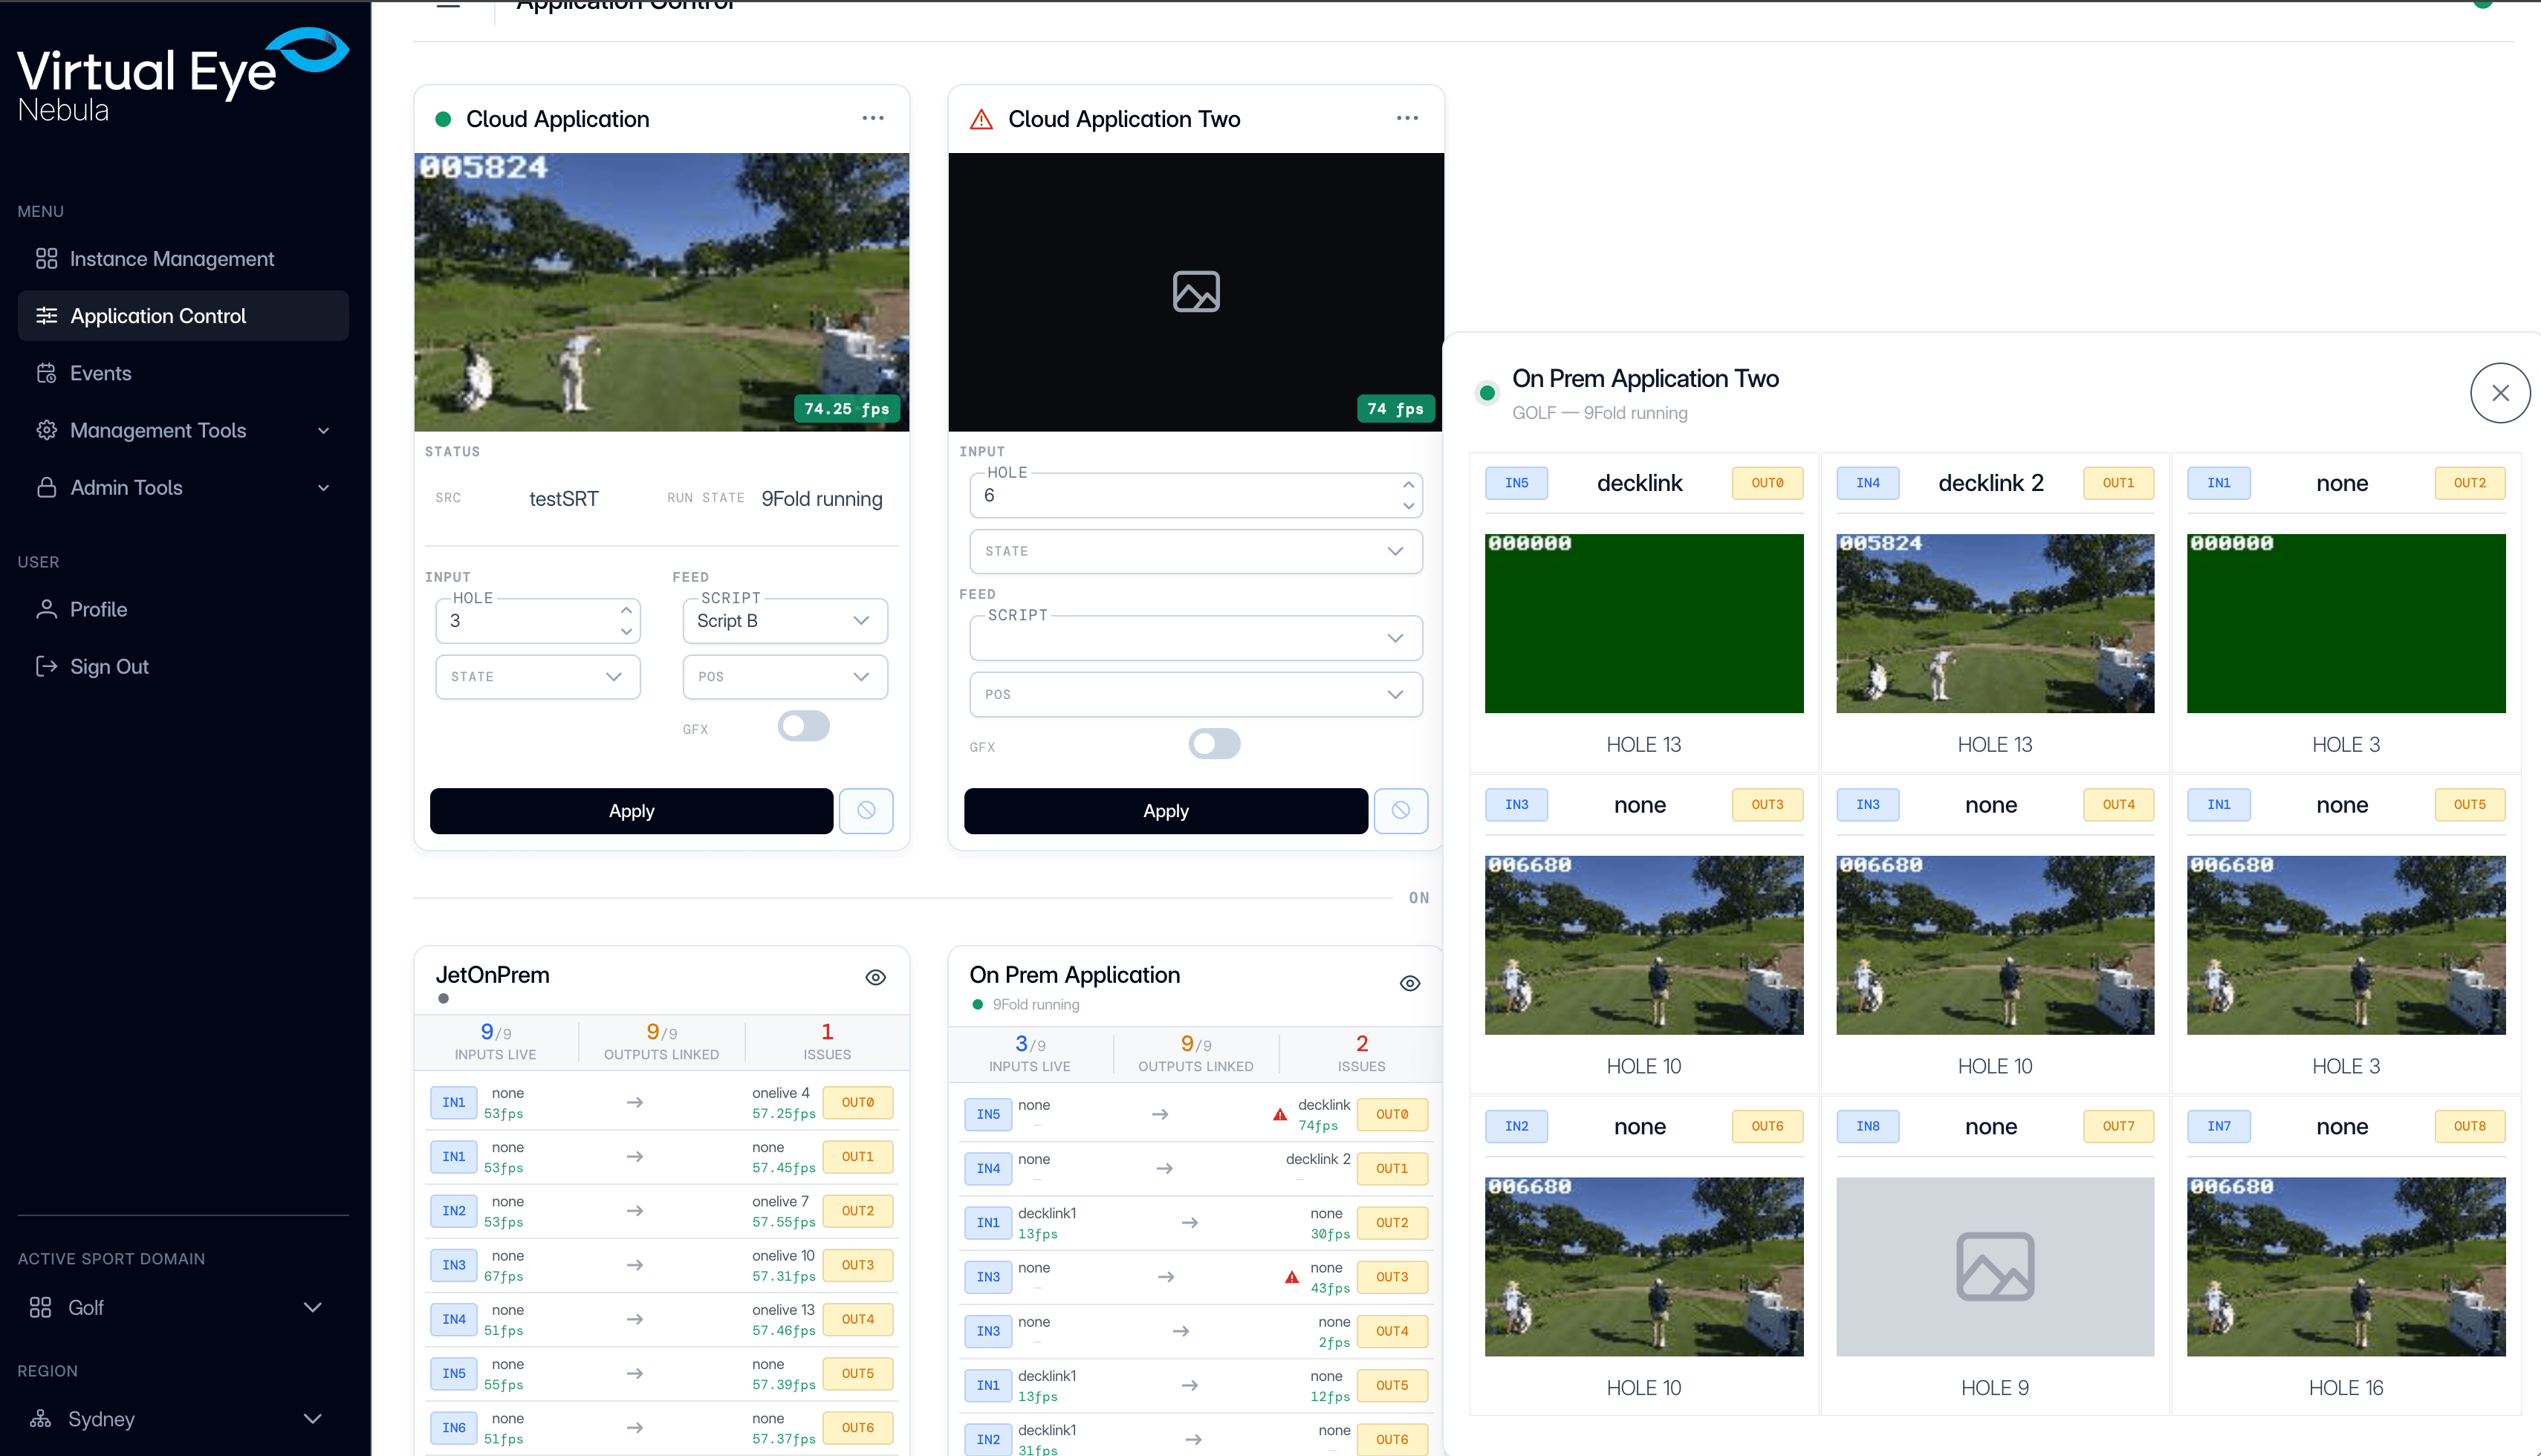Open SCRIPT dropdown in Cloud Application Two

click(1196, 638)
